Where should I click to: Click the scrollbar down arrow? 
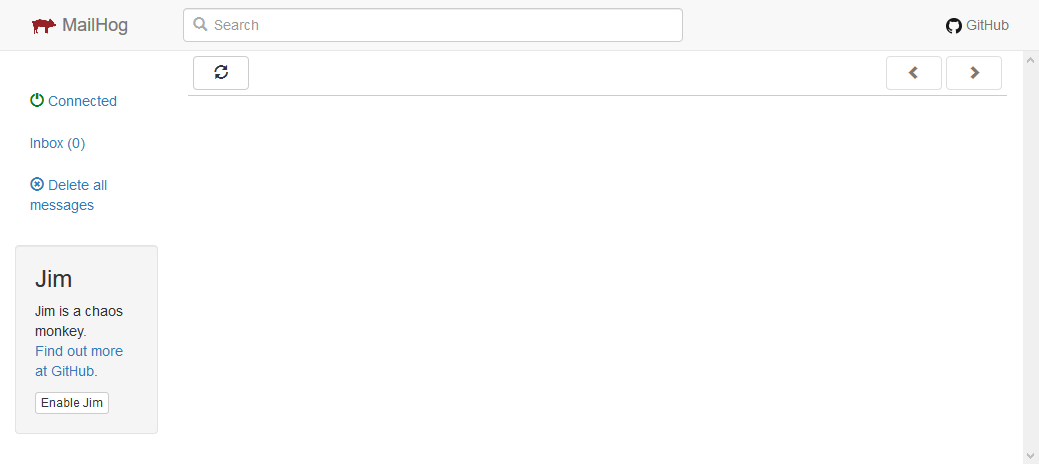click(1030, 455)
